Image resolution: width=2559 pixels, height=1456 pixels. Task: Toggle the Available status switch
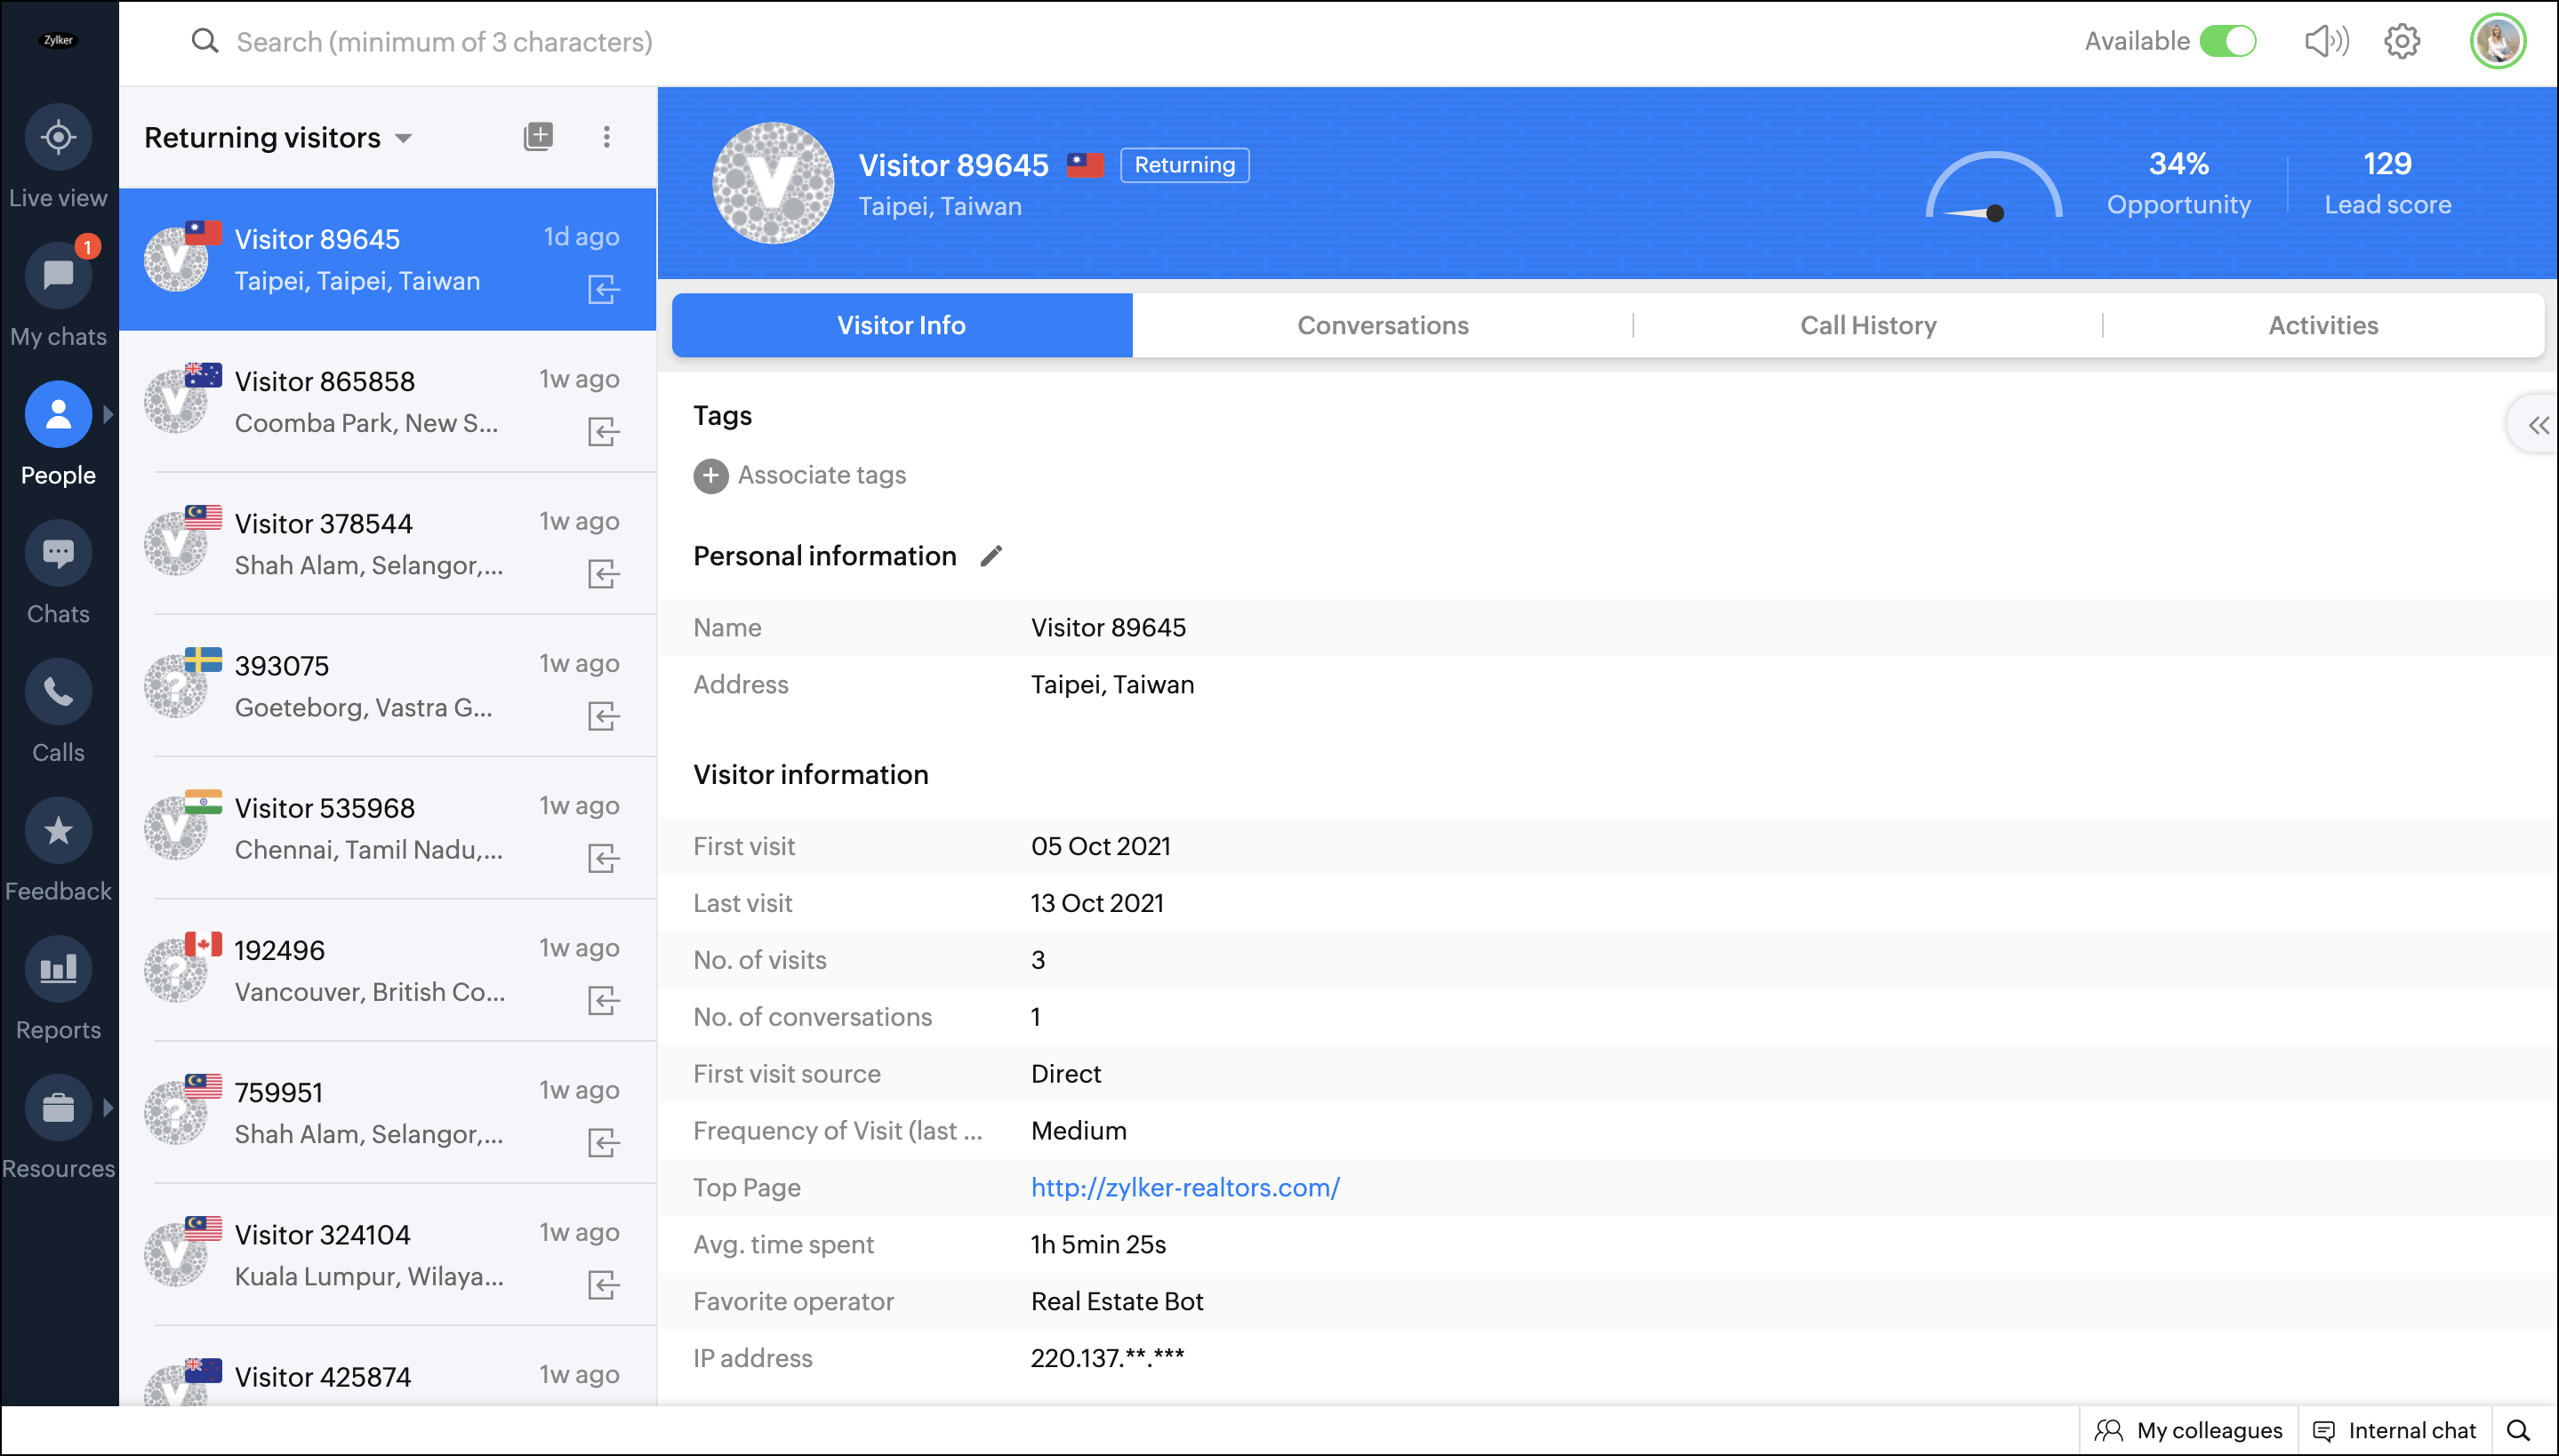tap(2228, 41)
